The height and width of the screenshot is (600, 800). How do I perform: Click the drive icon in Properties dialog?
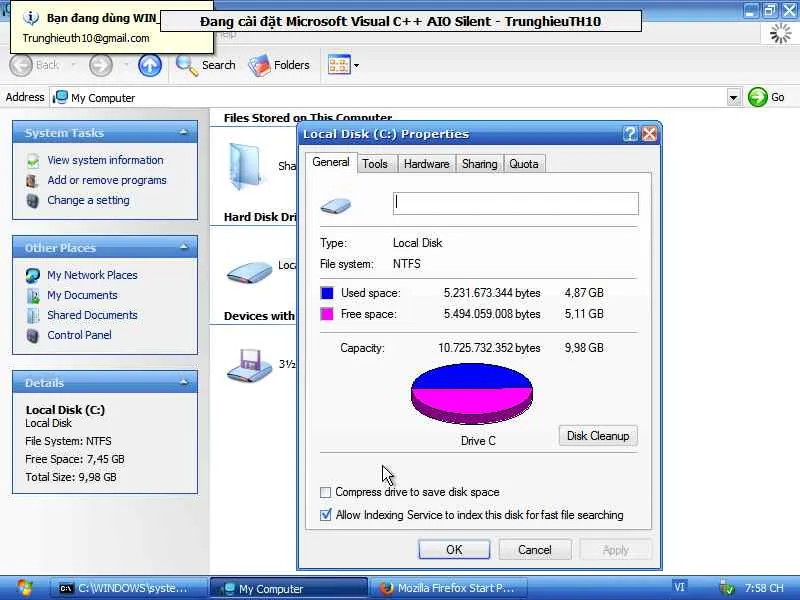coord(335,206)
